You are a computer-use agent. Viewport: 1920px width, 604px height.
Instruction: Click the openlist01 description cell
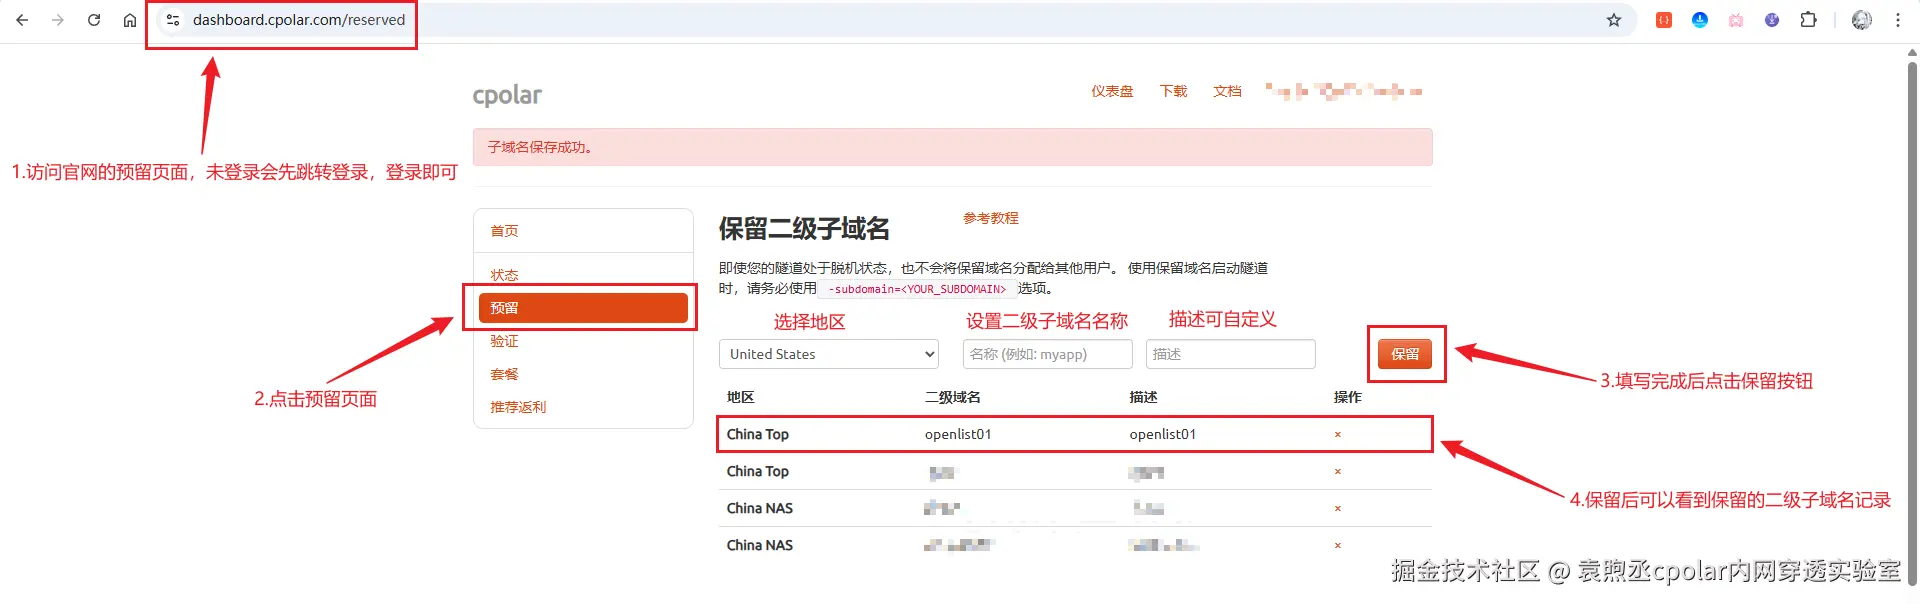[1162, 434]
